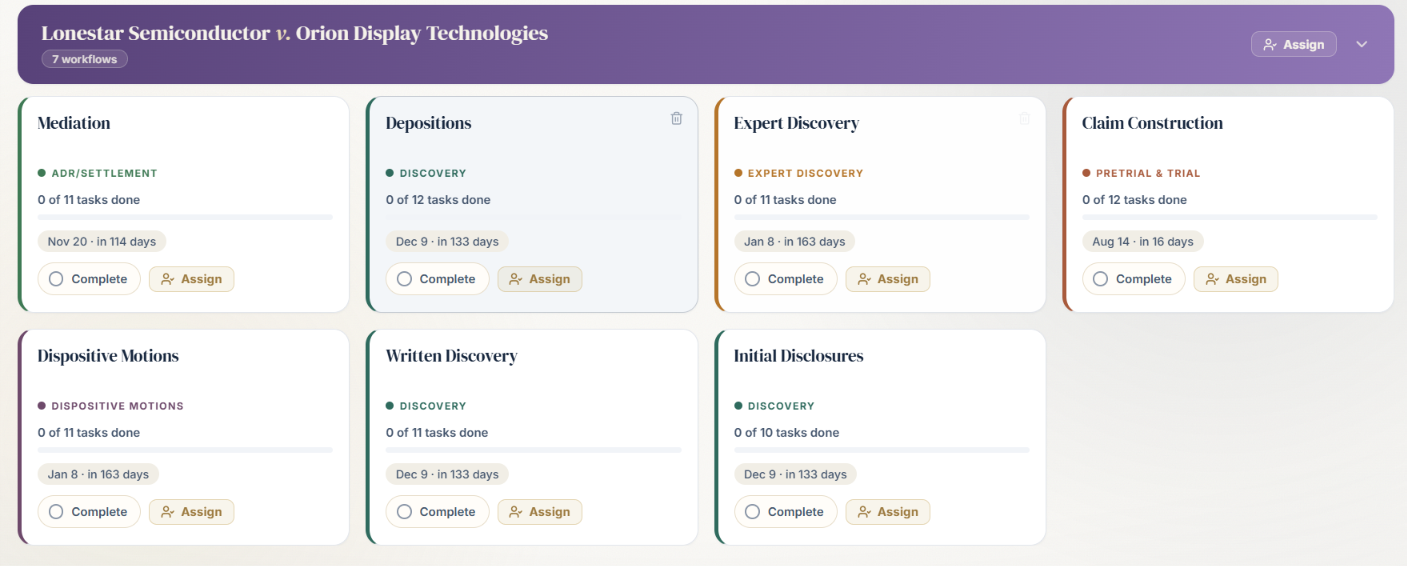Image resolution: width=1407 pixels, height=566 pixels.
Task: Click '0 of 12 tasks done' on Depositions
Action: point(438,200)
